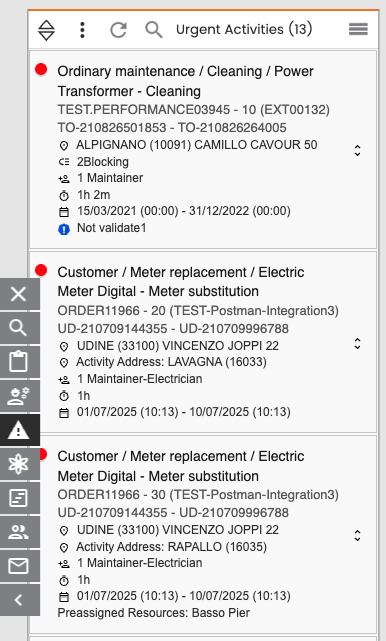Click location pin next to Activity Address: RAPALLO
The image size is (386, 641).
point(64,547)
